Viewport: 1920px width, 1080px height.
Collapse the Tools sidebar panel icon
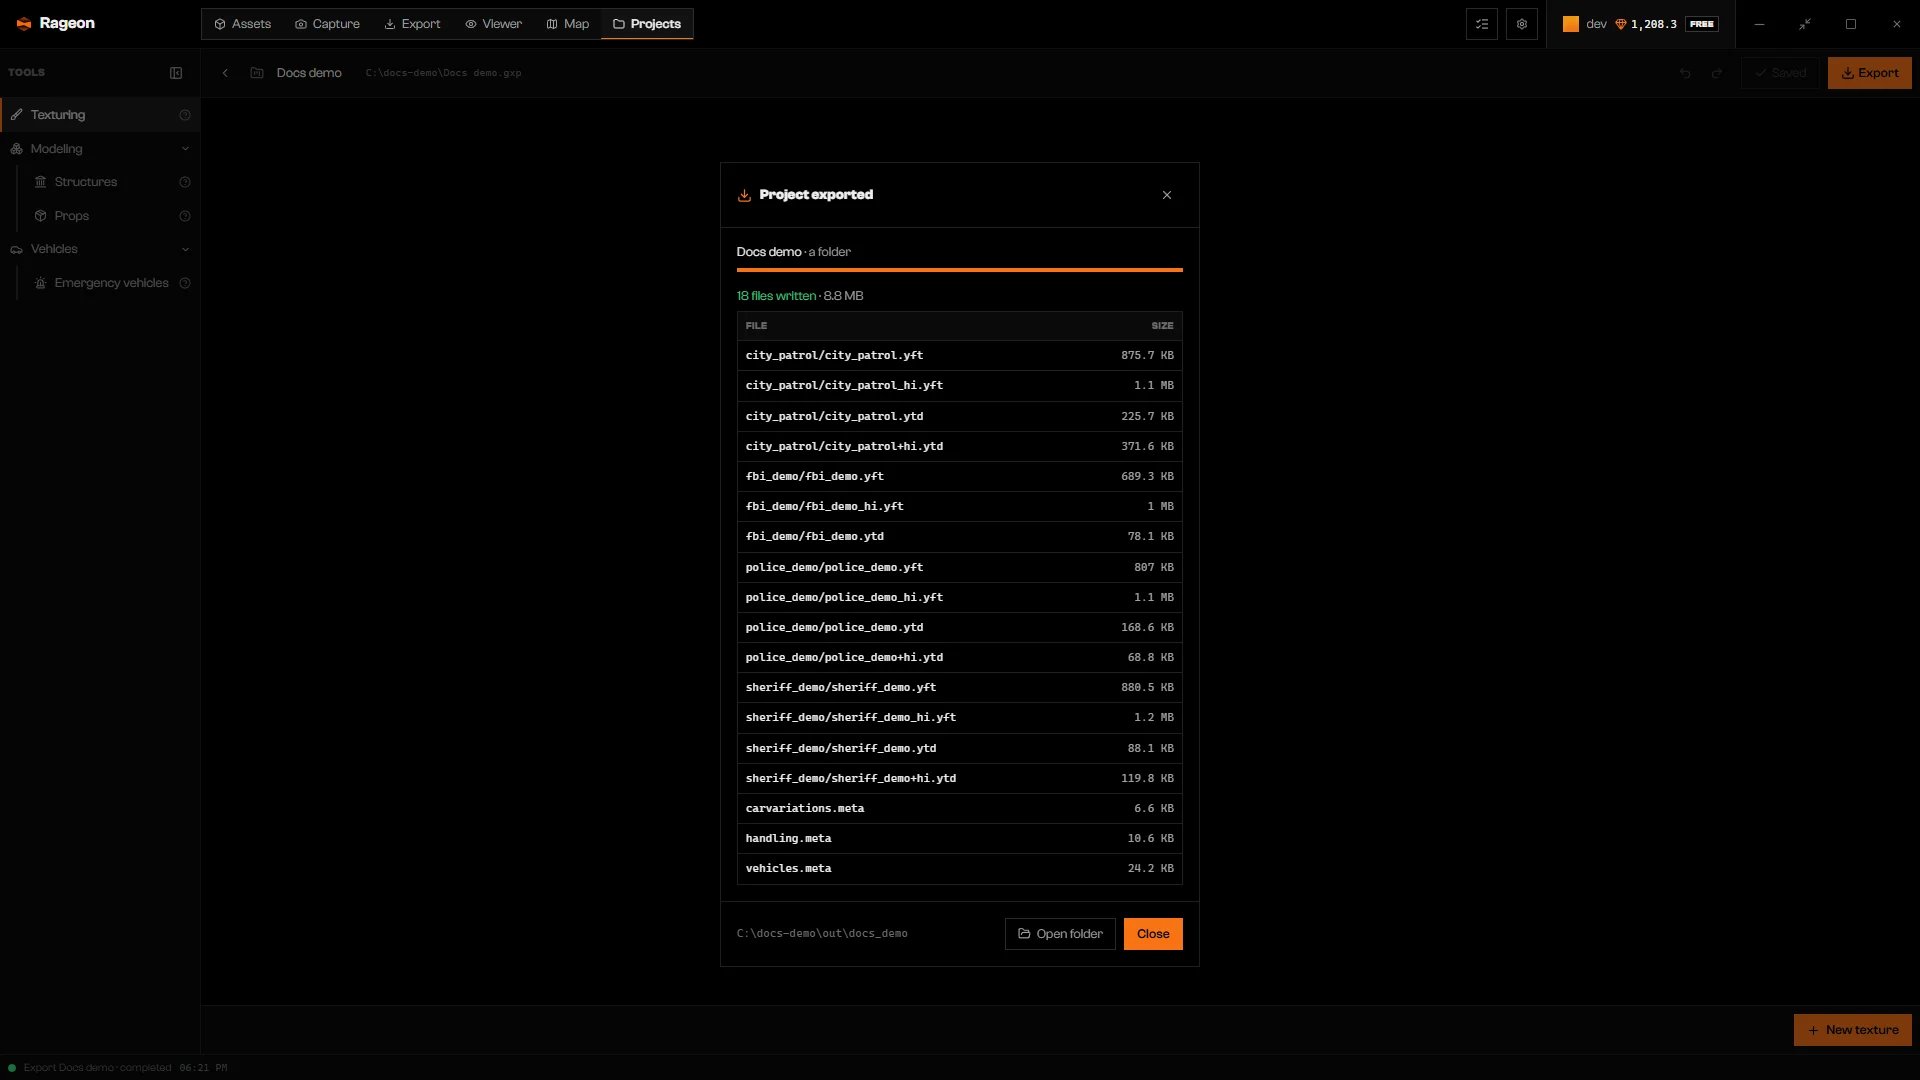coord(176,73)
